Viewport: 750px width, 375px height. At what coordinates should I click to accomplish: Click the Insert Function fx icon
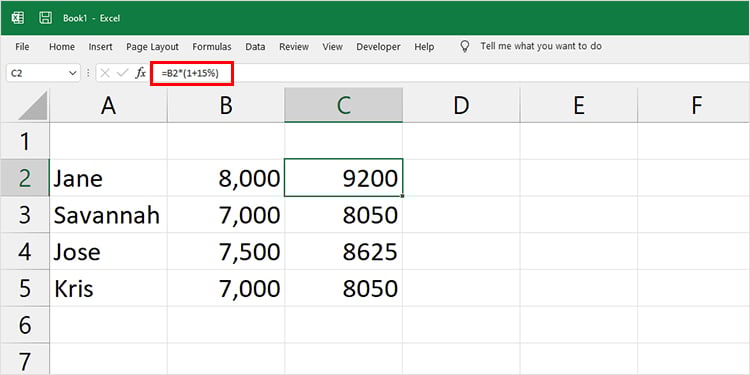140,73
